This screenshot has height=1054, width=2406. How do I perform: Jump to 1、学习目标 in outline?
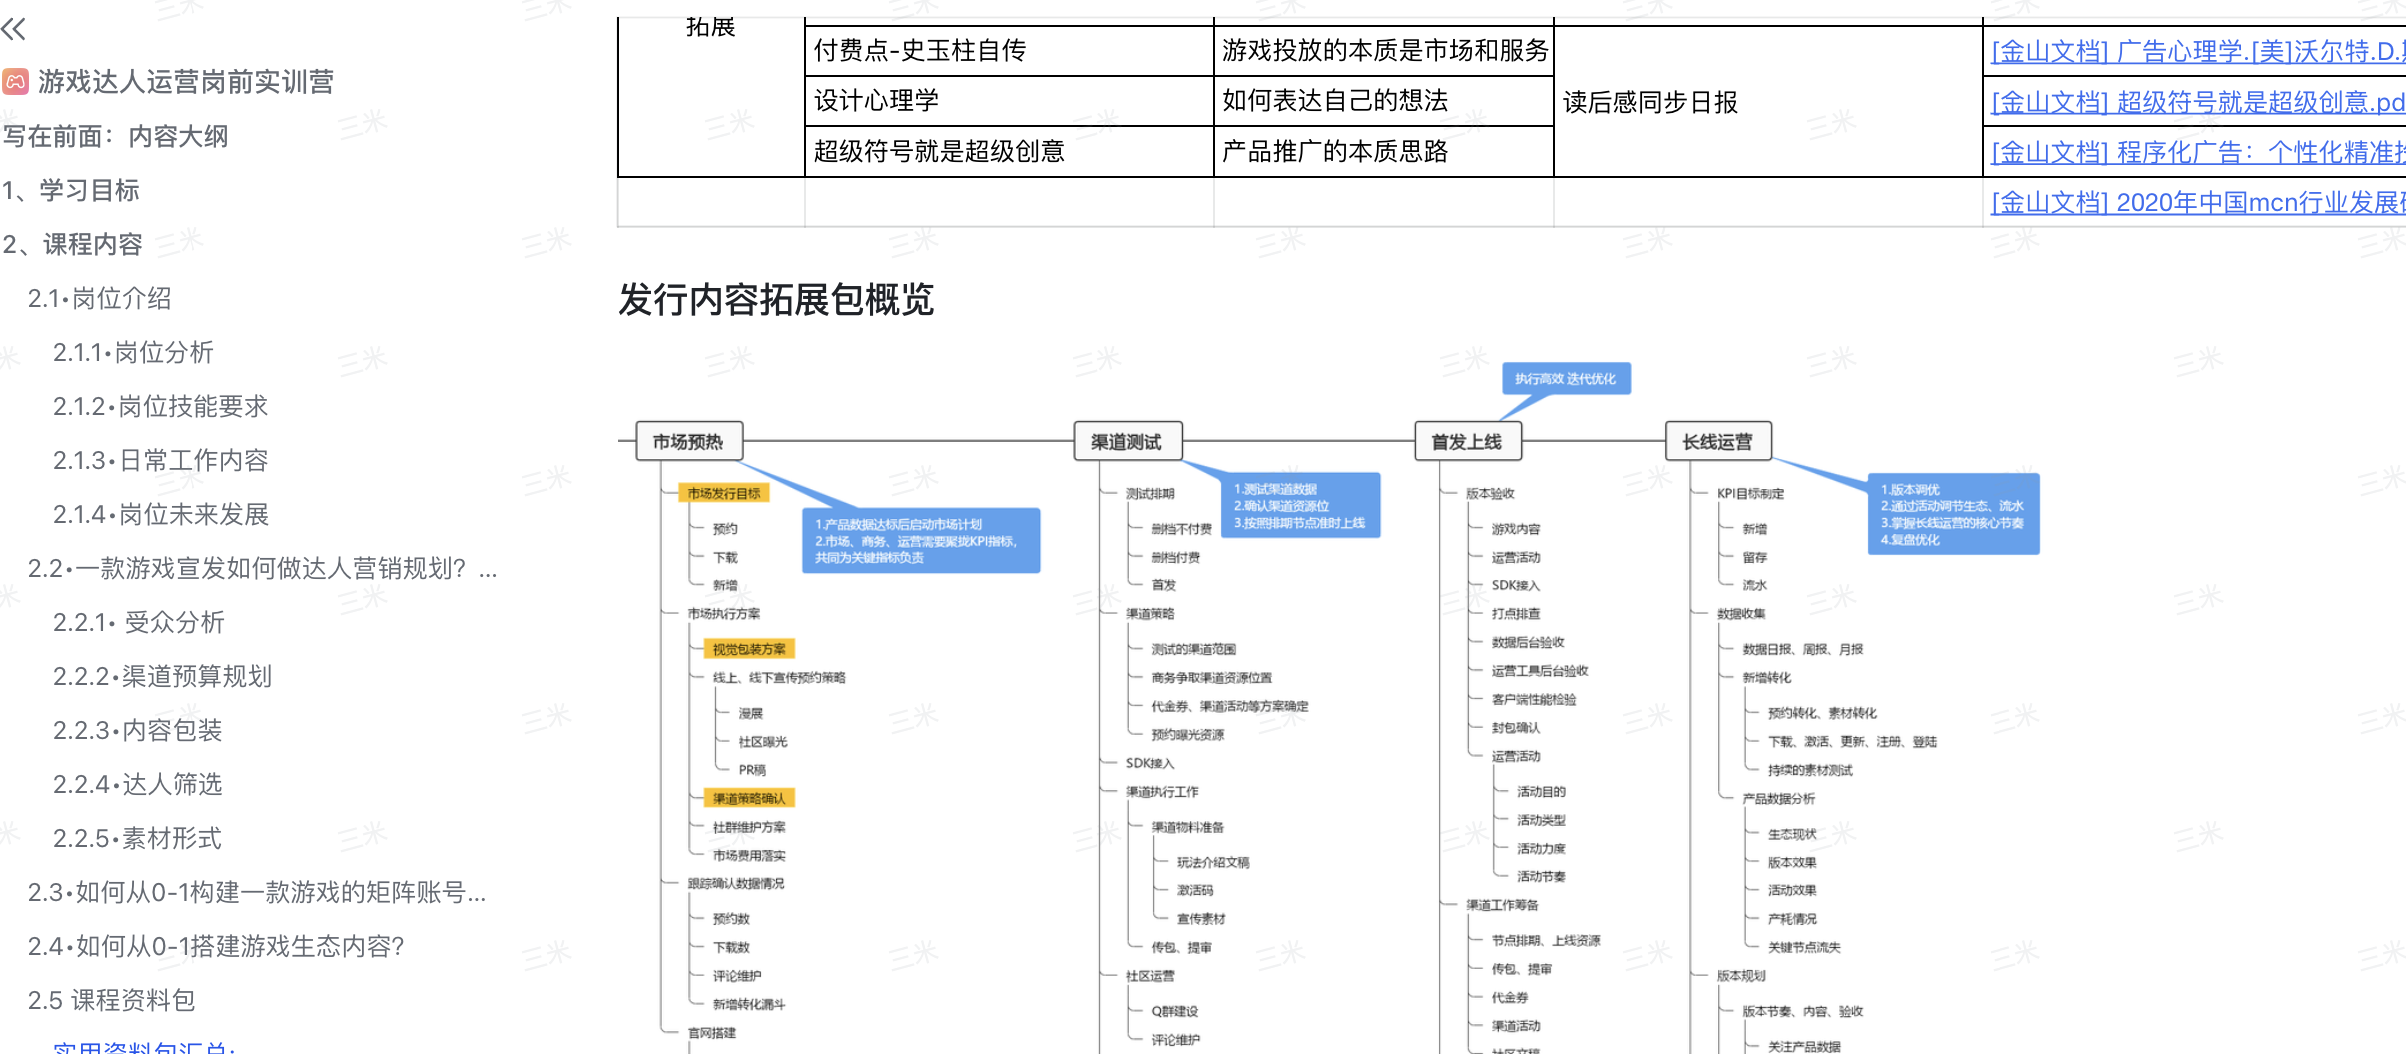71,190
